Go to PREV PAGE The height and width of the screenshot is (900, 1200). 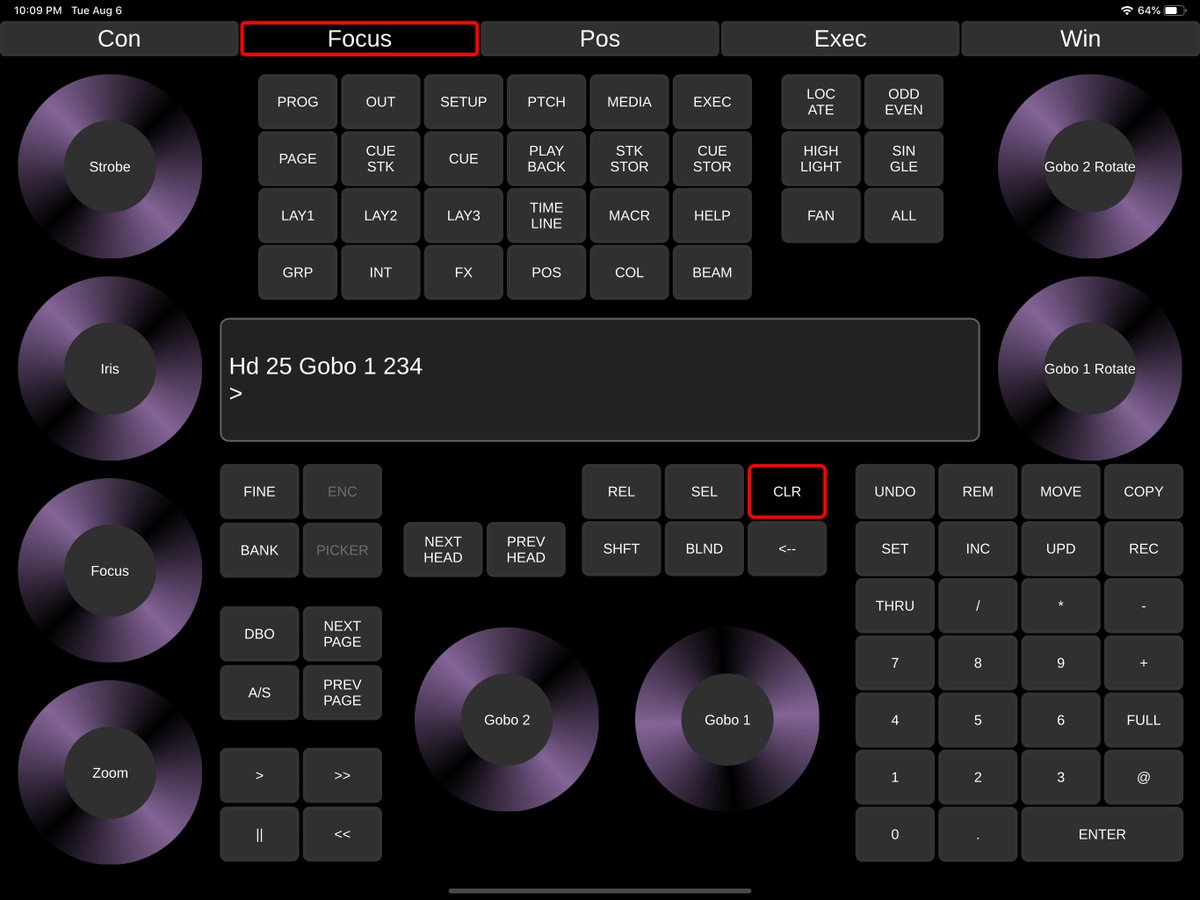(x=342, y=693)
